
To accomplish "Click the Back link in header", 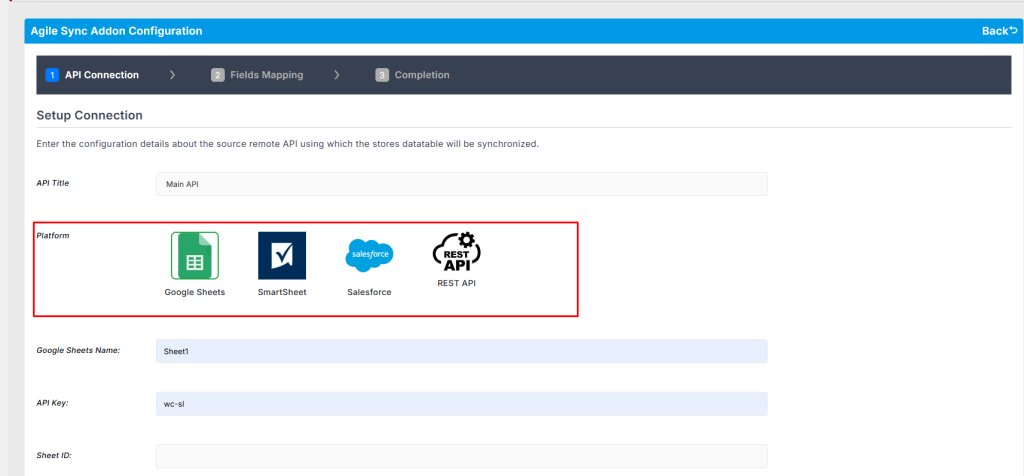I will pyautogui.click(x=999, y=31).
